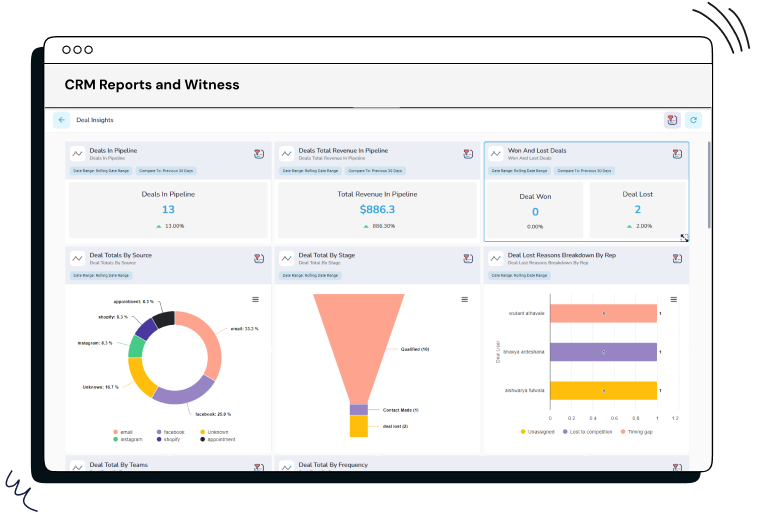The height and width of the screenshot is (513, 757).
Task: Click the Deal Total By Frequency card title
Action: tap(333, 465)
